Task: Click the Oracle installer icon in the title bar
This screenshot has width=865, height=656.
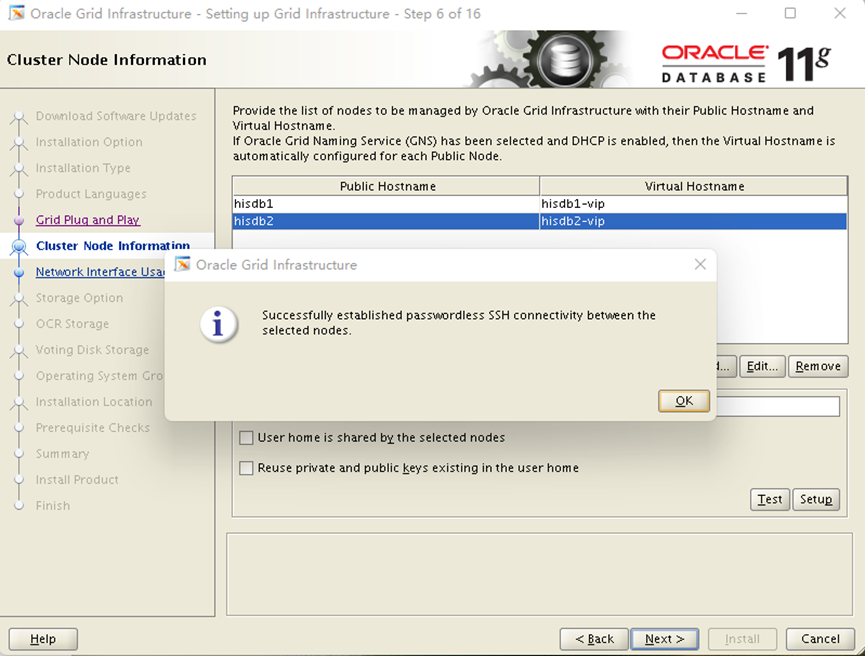Action: pyautogui.click(x=17, y=13)
